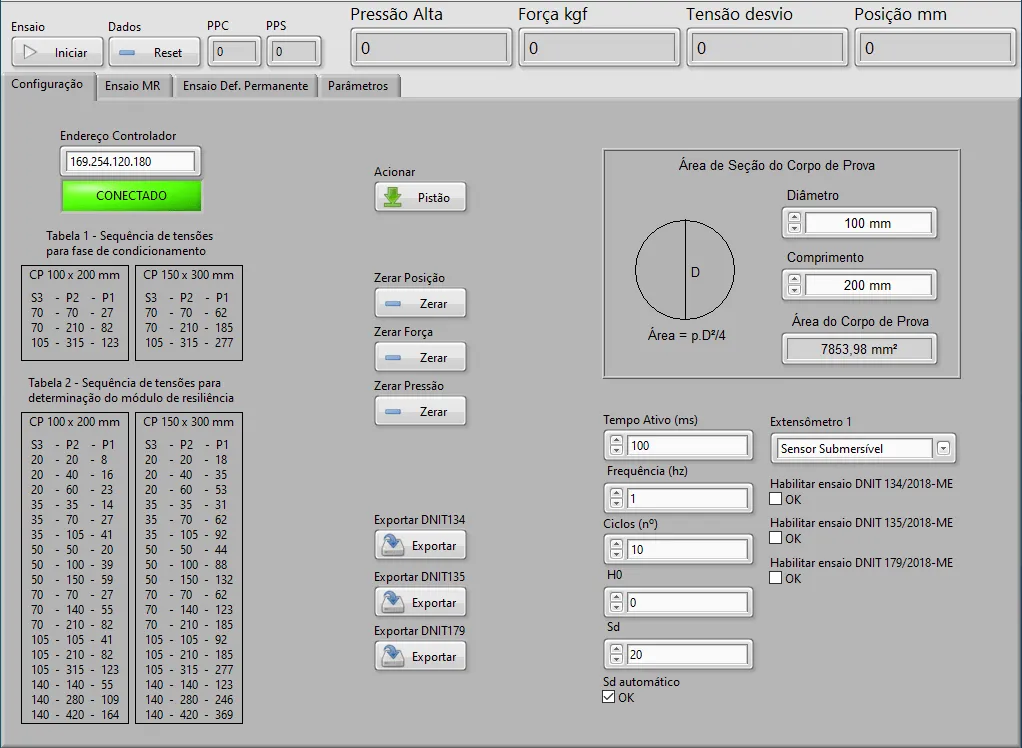The height and width of the screenshot is (748, 1022).
Task: Export DNIT134 data with Exportar
Action: point(420,546)
